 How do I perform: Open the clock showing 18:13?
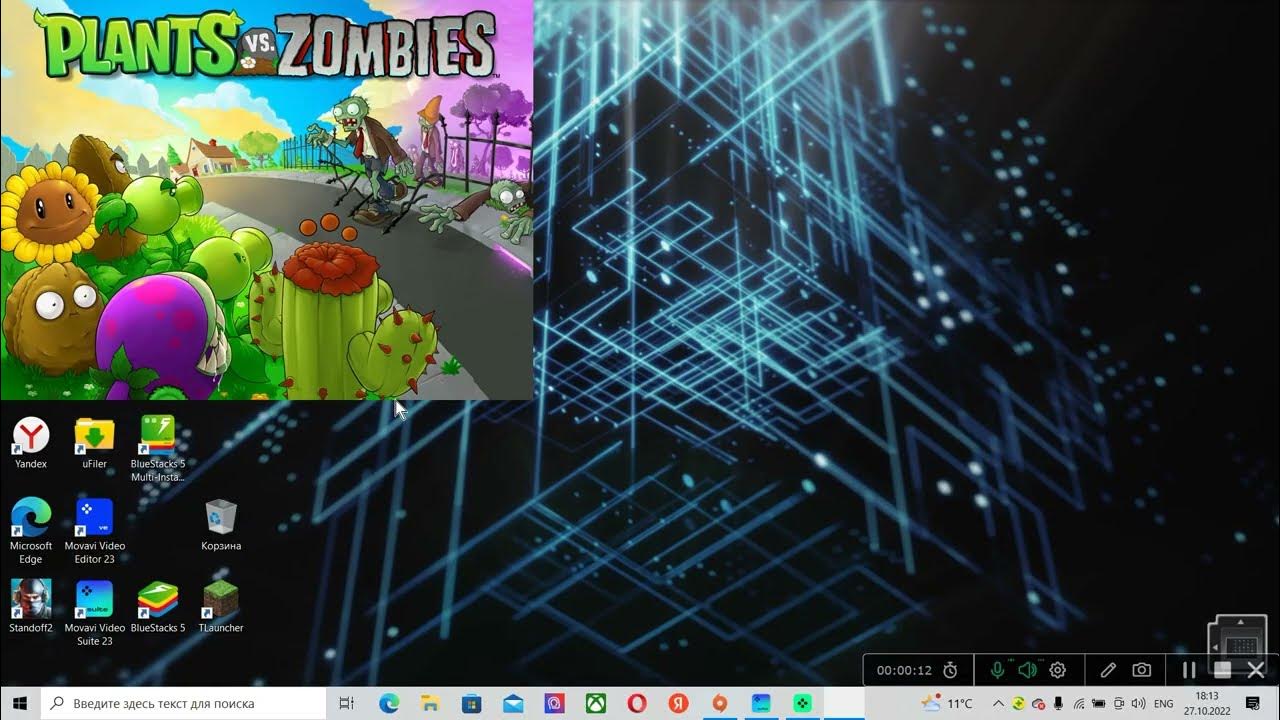click(1208, 703)
